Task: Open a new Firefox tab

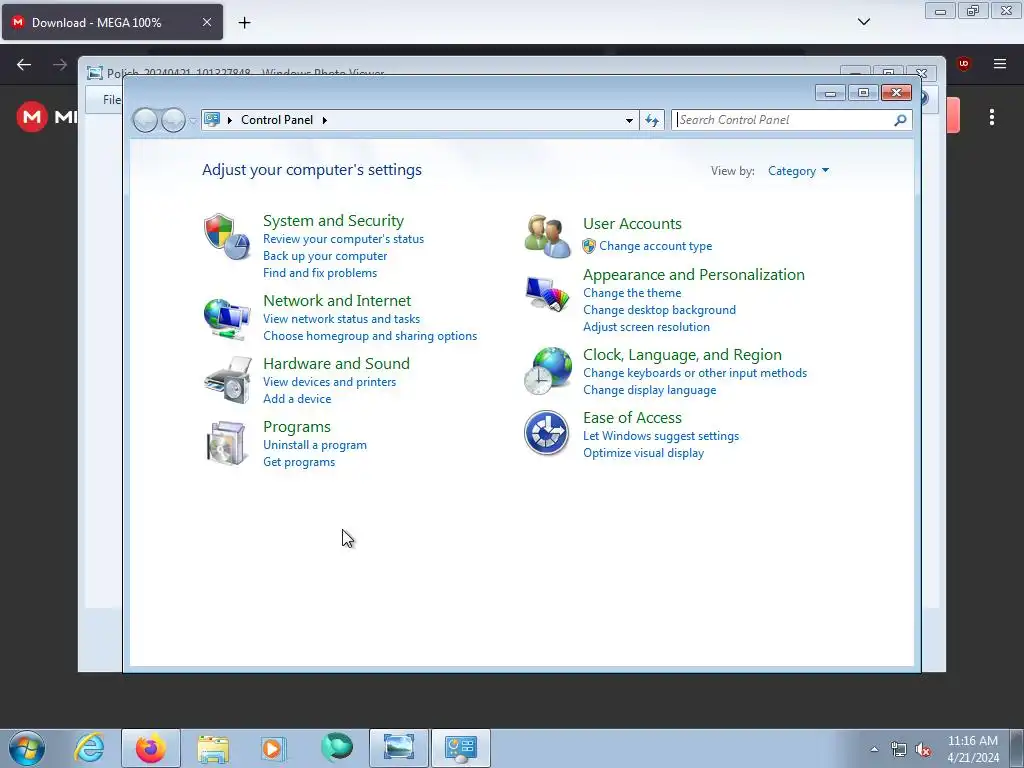Action: pos(244,22)
